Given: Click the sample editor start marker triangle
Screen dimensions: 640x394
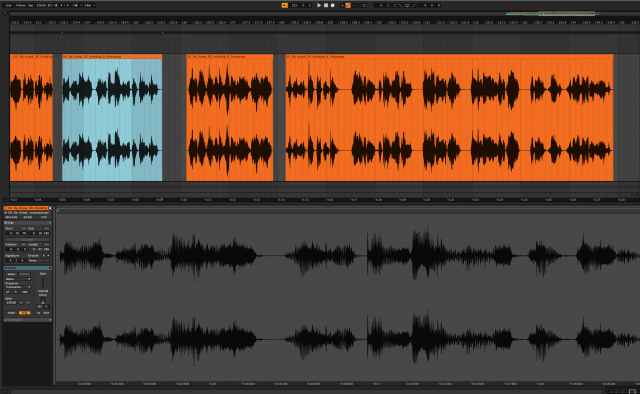Looking at the screenshot, I should tap(58, 211).
